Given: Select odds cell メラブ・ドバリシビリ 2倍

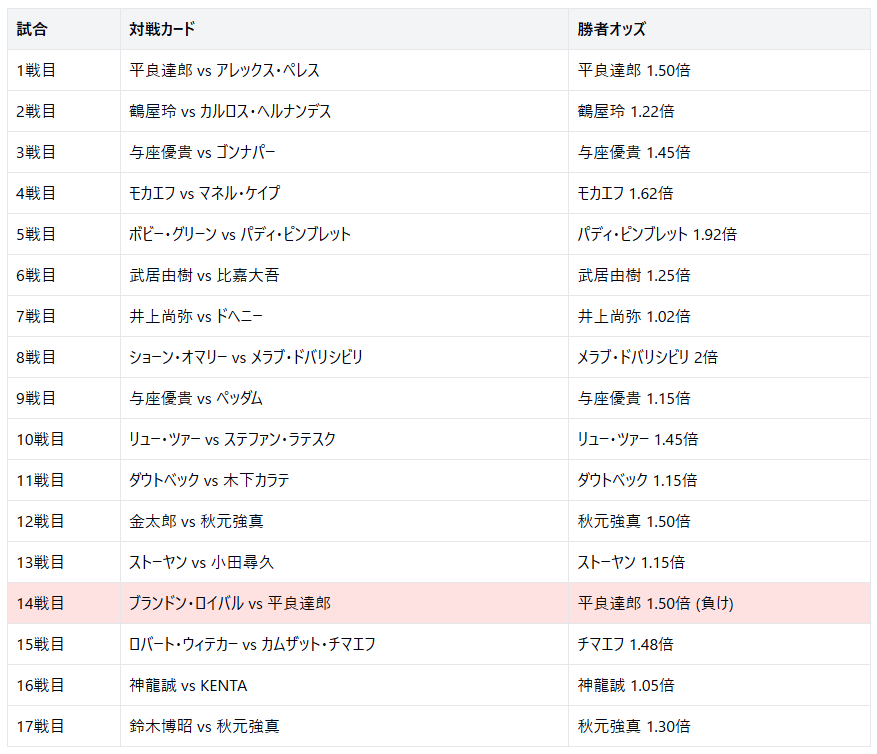Looking at the screenshot, I should coord(647,357).
